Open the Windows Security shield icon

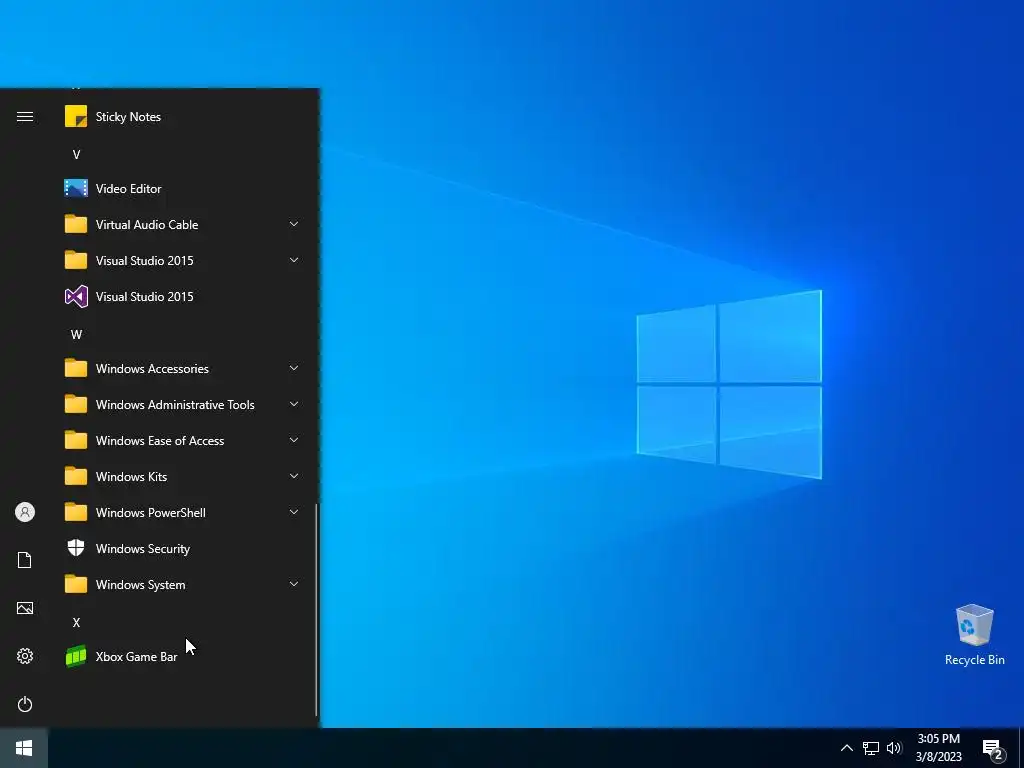(x=76, y=548)
